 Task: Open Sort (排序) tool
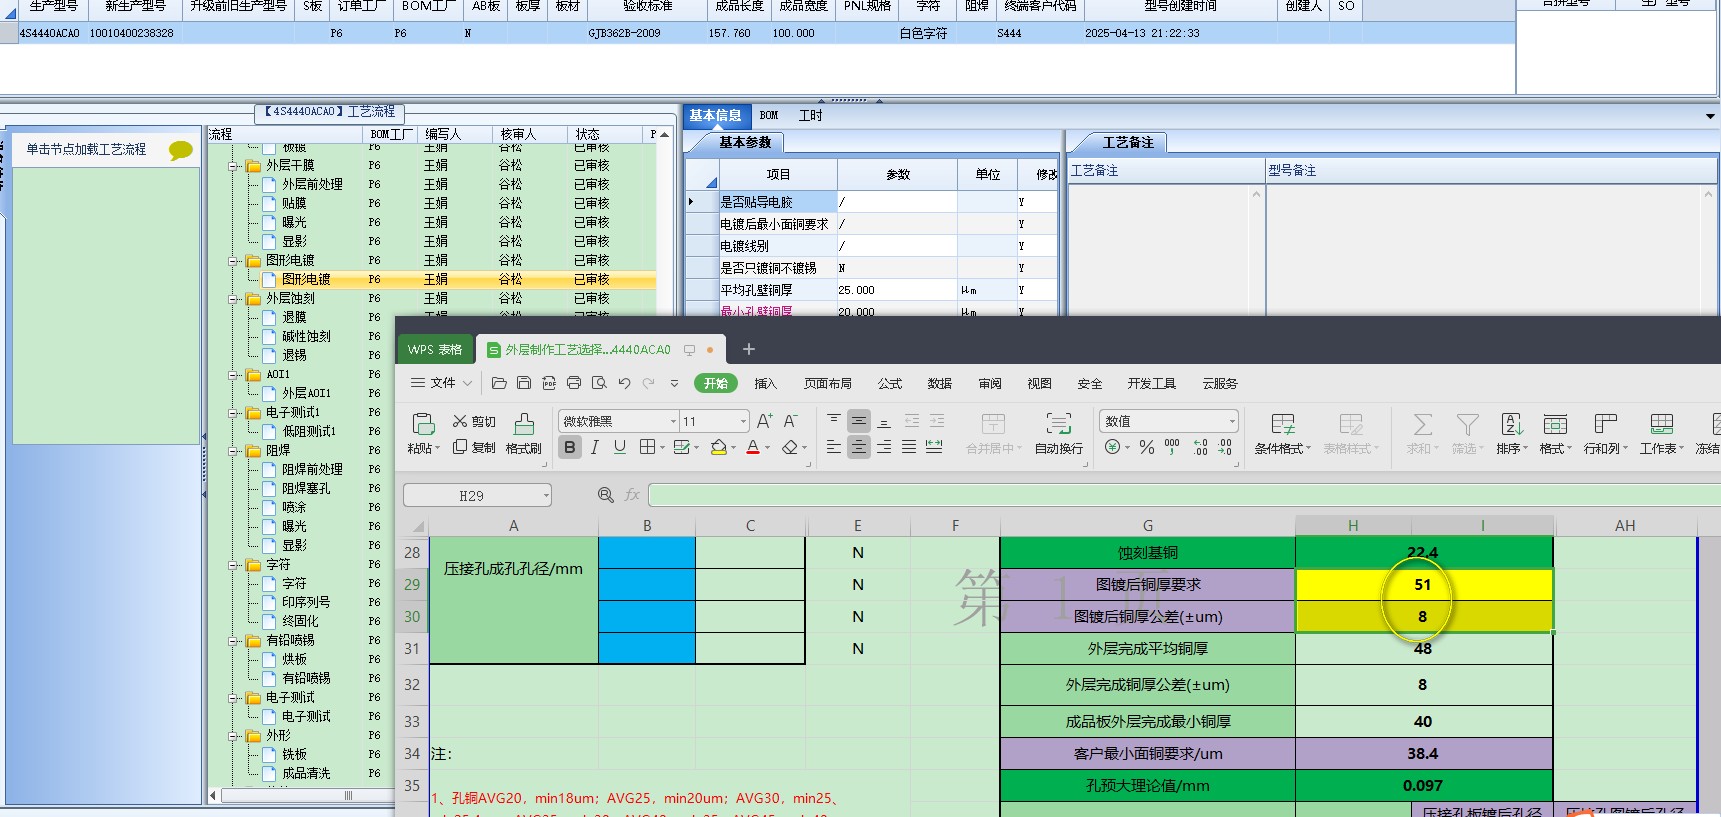tap(1512, 434)
